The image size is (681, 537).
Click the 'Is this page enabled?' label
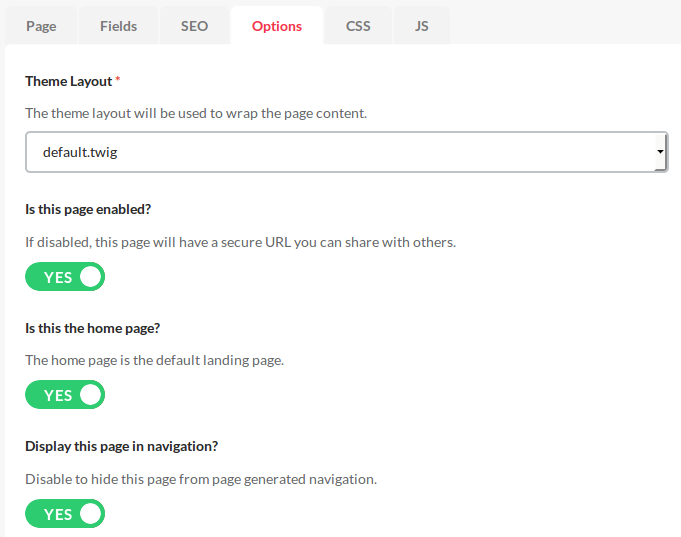click(88, 209)
